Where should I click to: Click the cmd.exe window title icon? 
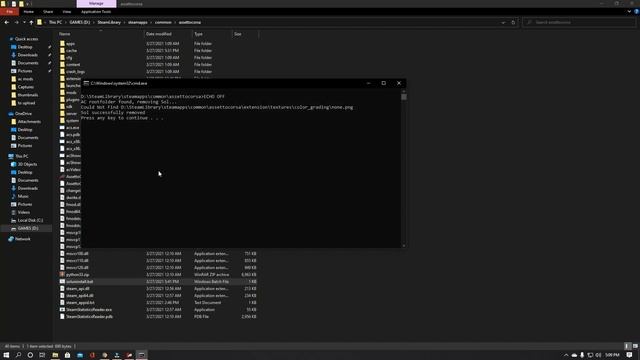click(86, 83)
